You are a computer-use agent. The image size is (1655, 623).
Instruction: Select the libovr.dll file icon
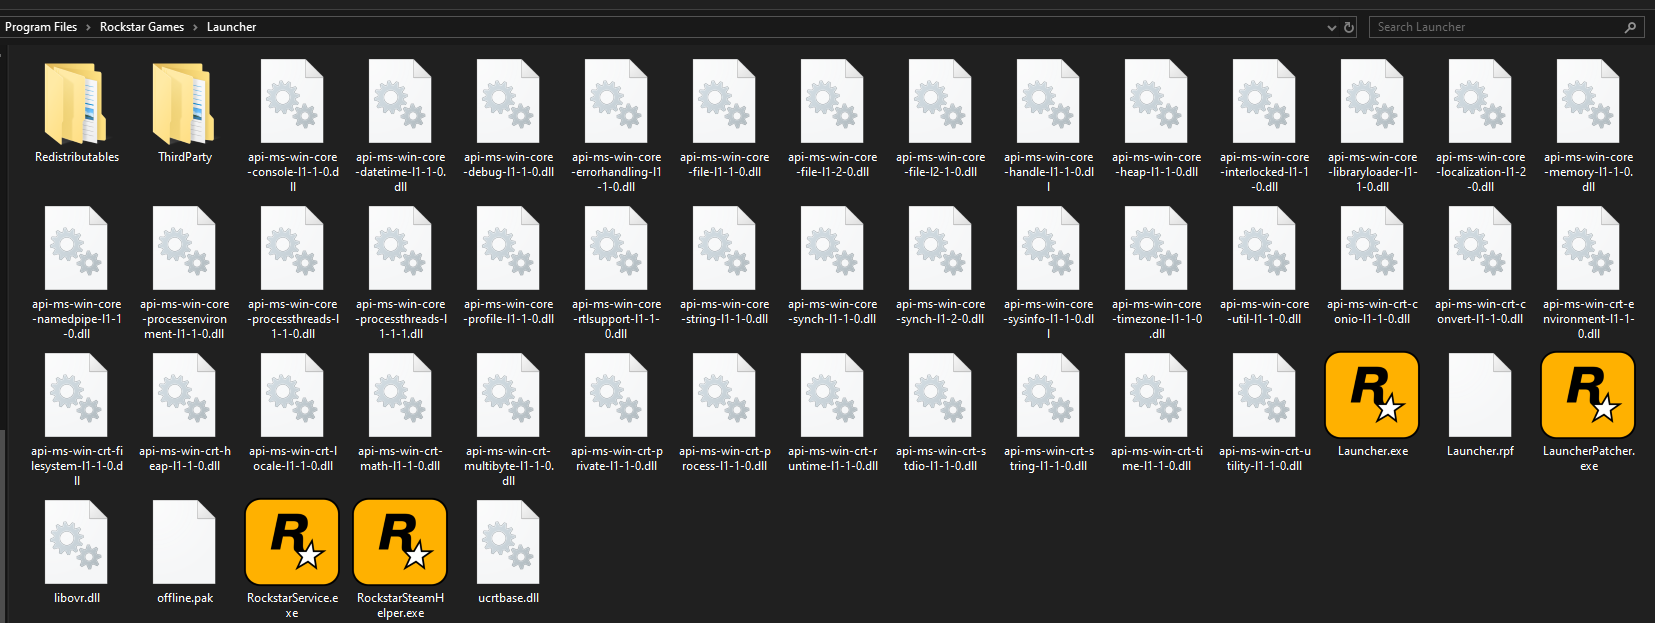(76, 542)
